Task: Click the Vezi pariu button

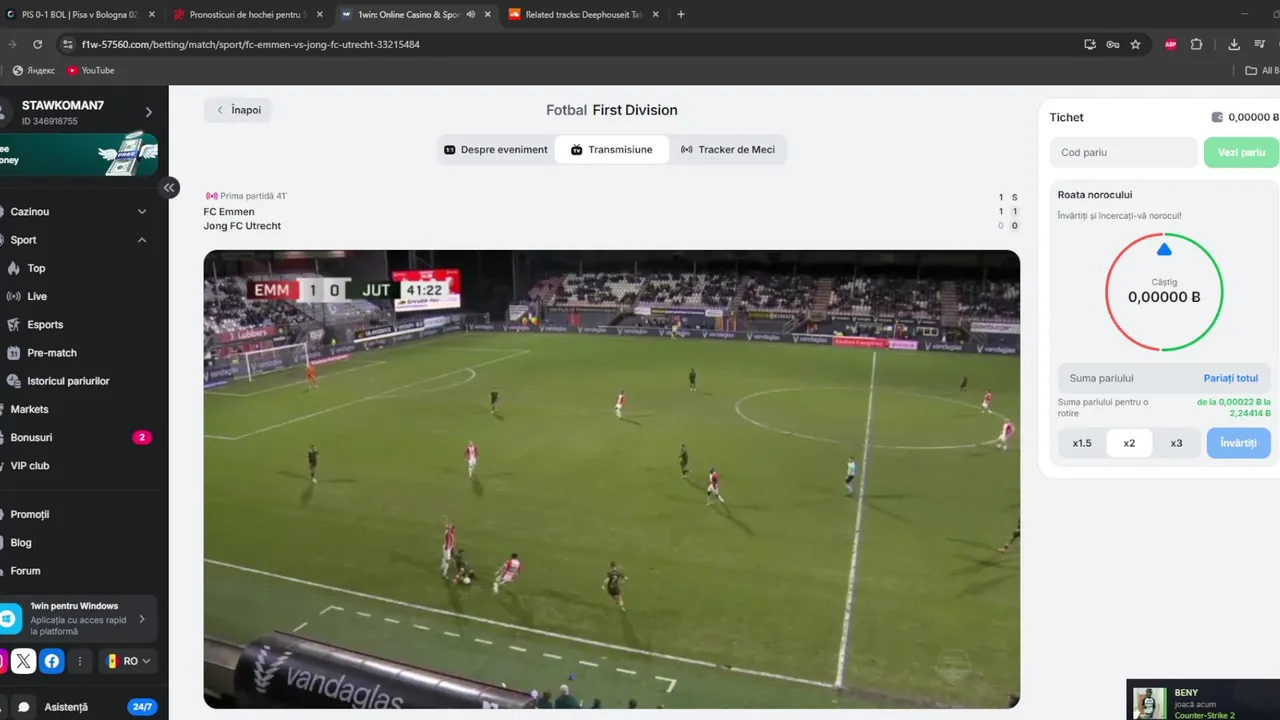Action: [x=1241, y=152]
